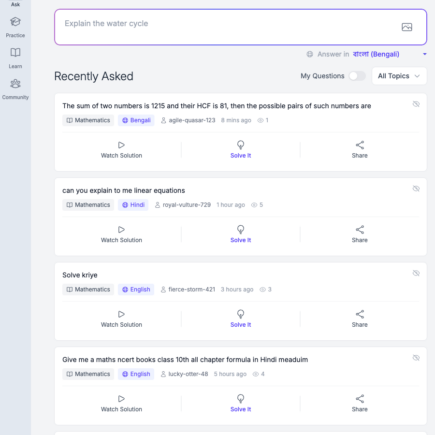435x435 pixels.
Task: Click the Mathematics tag on Solve kriye question
Action: (x=88, y=289)
